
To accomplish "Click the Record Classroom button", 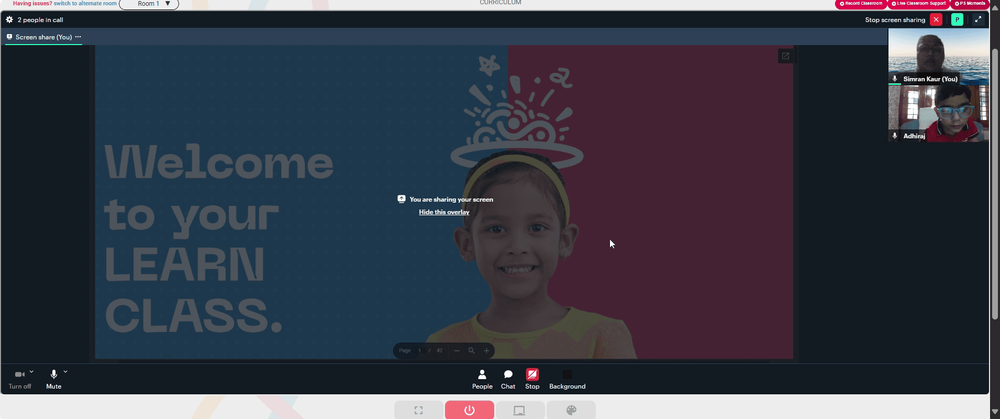I will click(x=860, y=4).
